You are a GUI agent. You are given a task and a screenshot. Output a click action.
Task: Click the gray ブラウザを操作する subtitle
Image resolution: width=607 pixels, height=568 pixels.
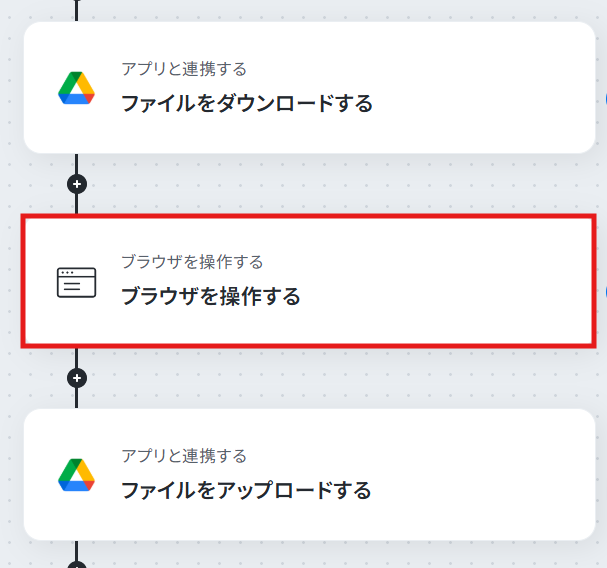[x=192, y=262]
